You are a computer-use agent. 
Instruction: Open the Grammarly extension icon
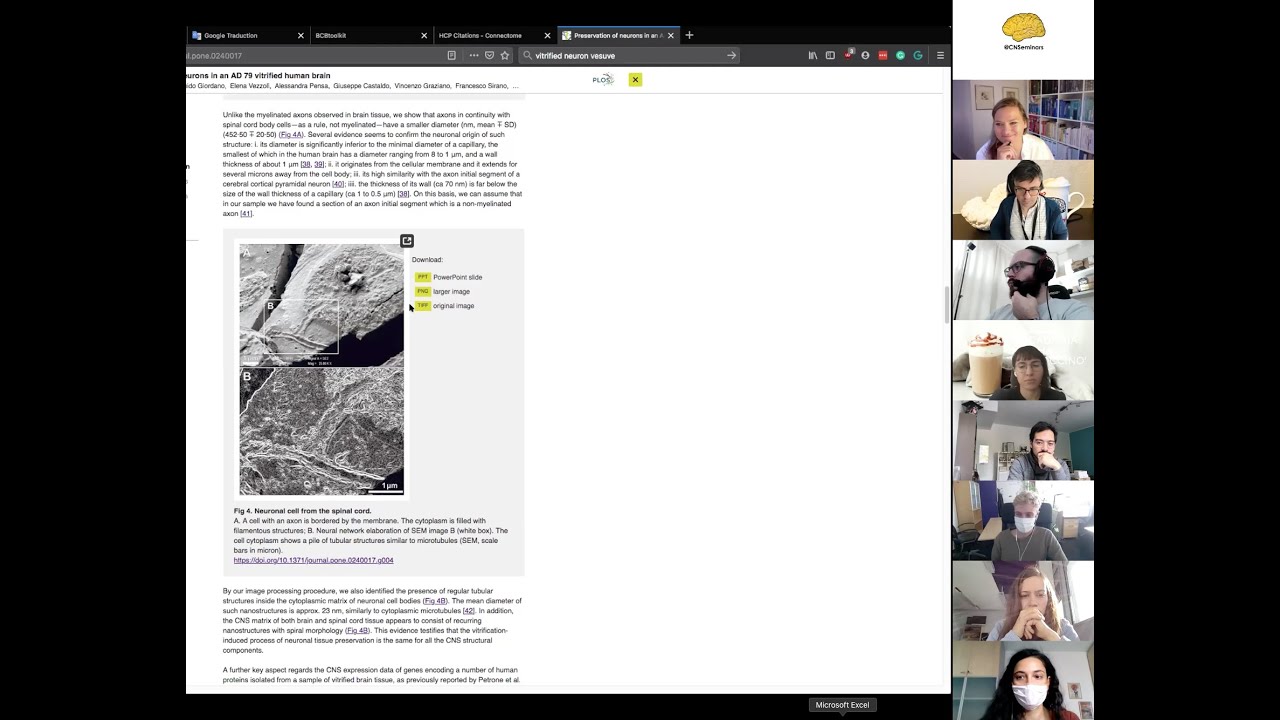[x=918, y=56]
